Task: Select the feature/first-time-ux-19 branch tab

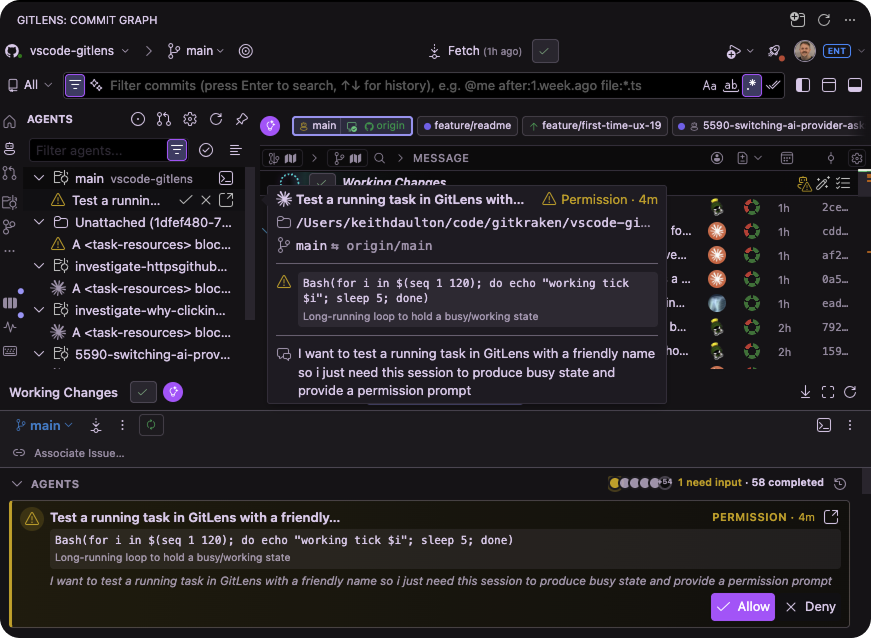Action: point(595,125)
